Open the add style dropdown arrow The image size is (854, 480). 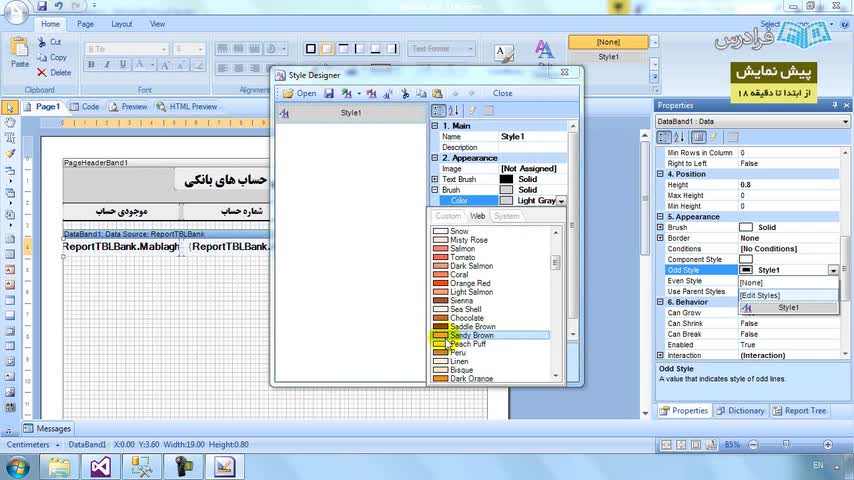(x=359, y=94)
